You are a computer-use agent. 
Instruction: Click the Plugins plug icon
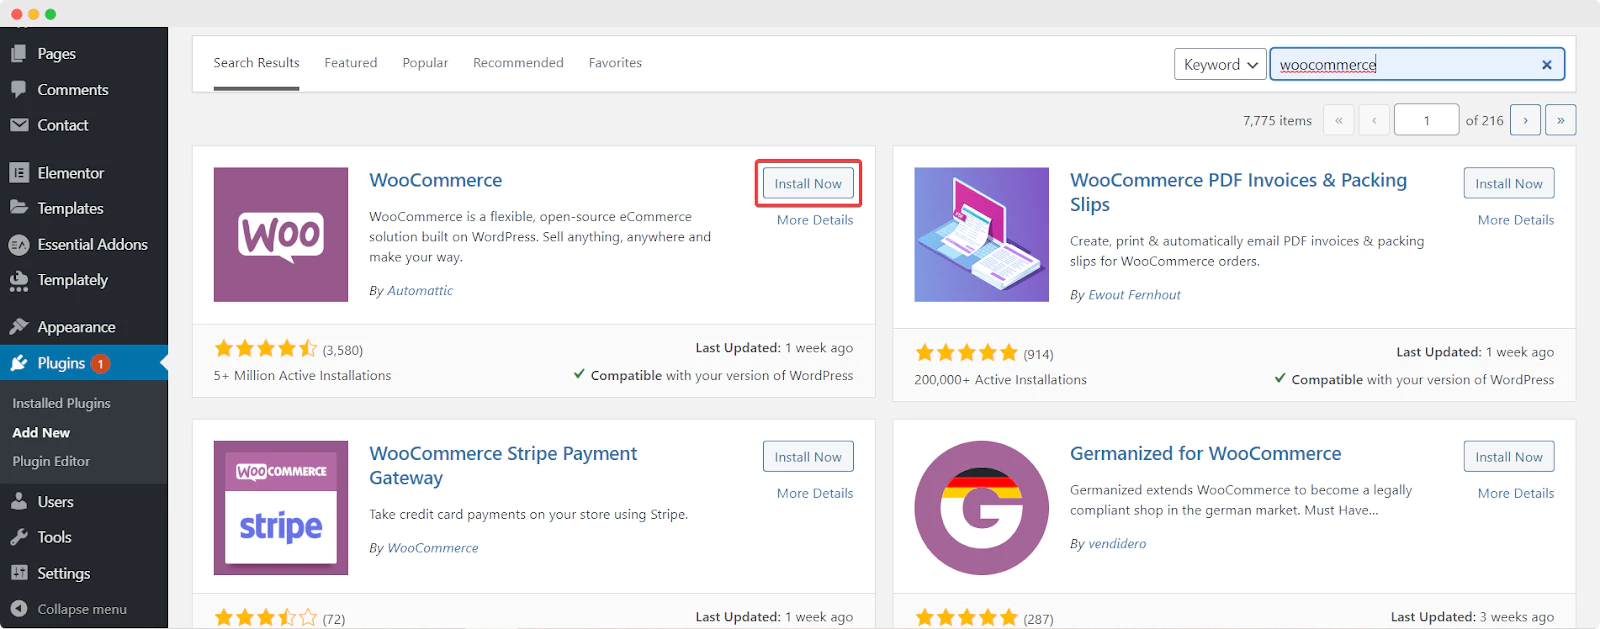point(19,363)
